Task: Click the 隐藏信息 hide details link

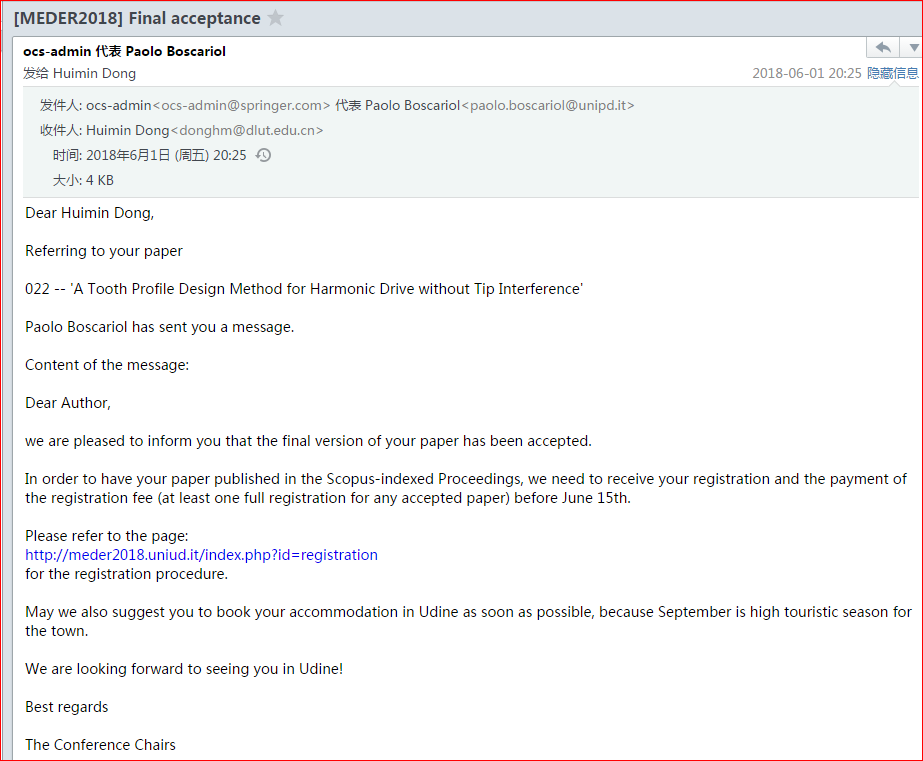Action: tap(892, 73)
